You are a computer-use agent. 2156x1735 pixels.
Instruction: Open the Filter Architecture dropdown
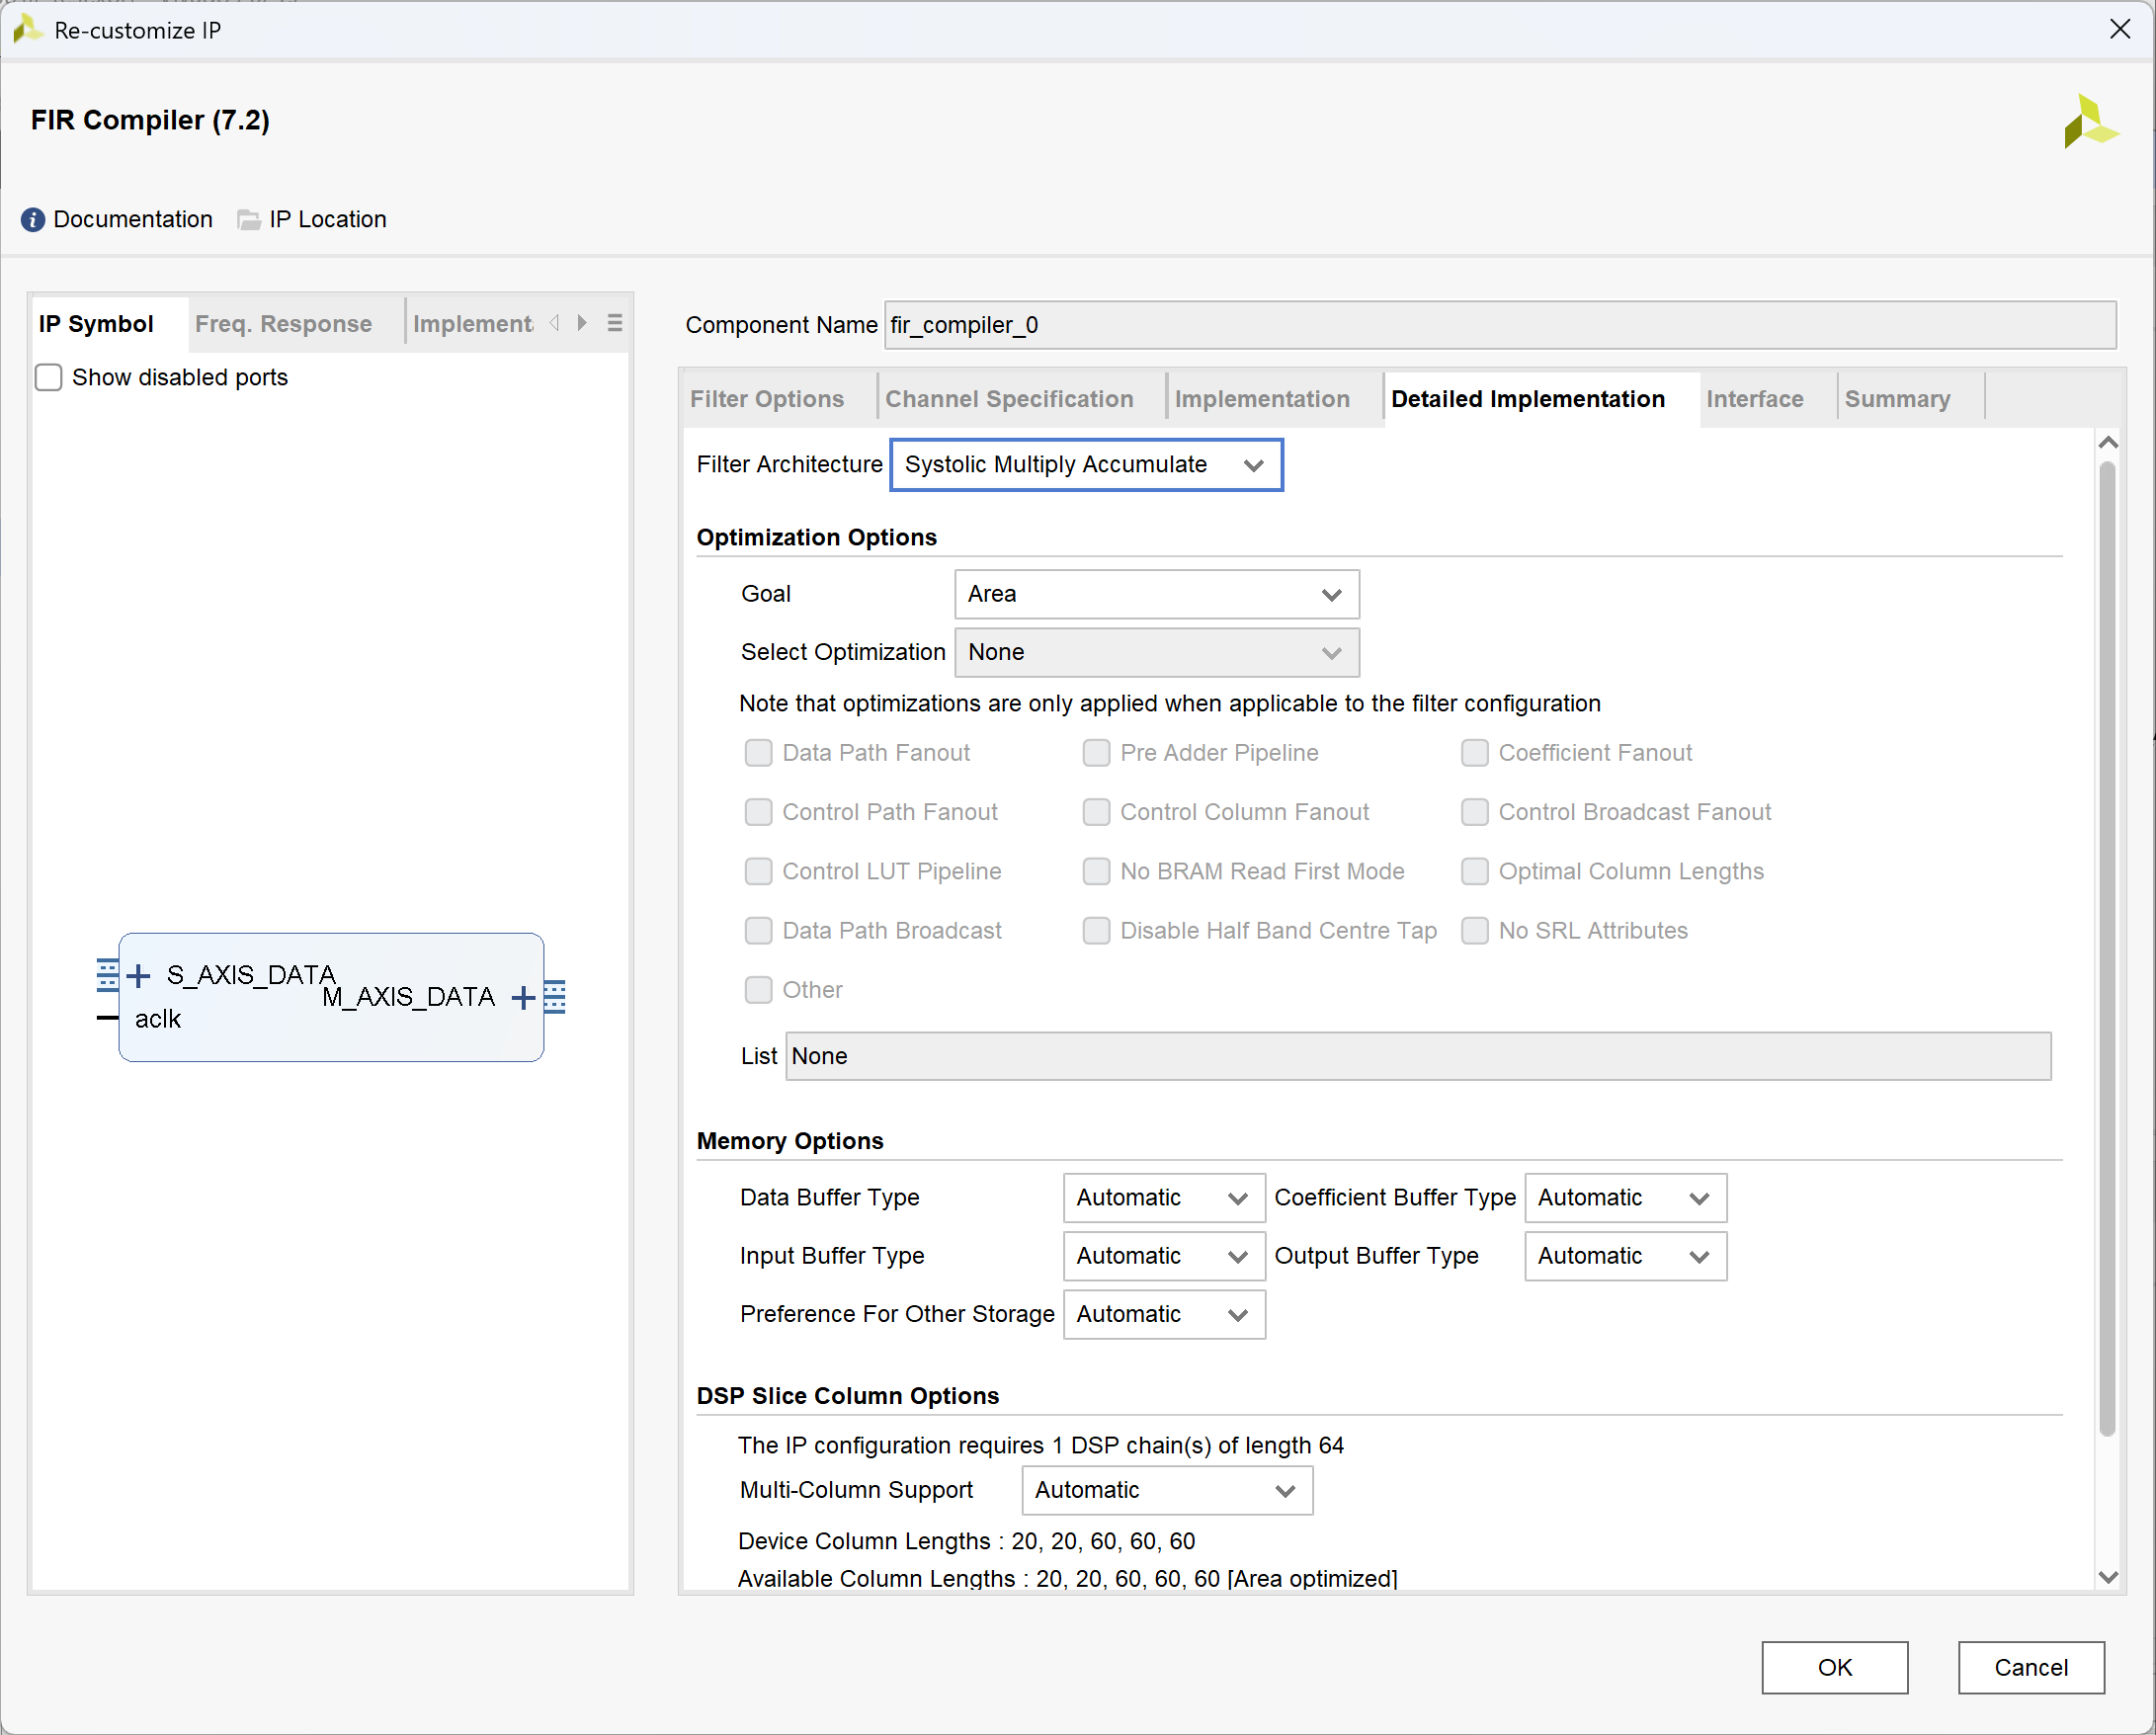click(1085, 464)
